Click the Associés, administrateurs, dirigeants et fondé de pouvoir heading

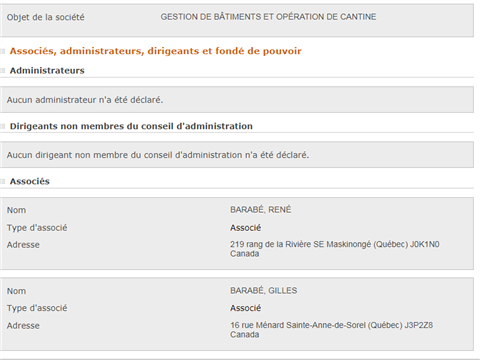155,51
